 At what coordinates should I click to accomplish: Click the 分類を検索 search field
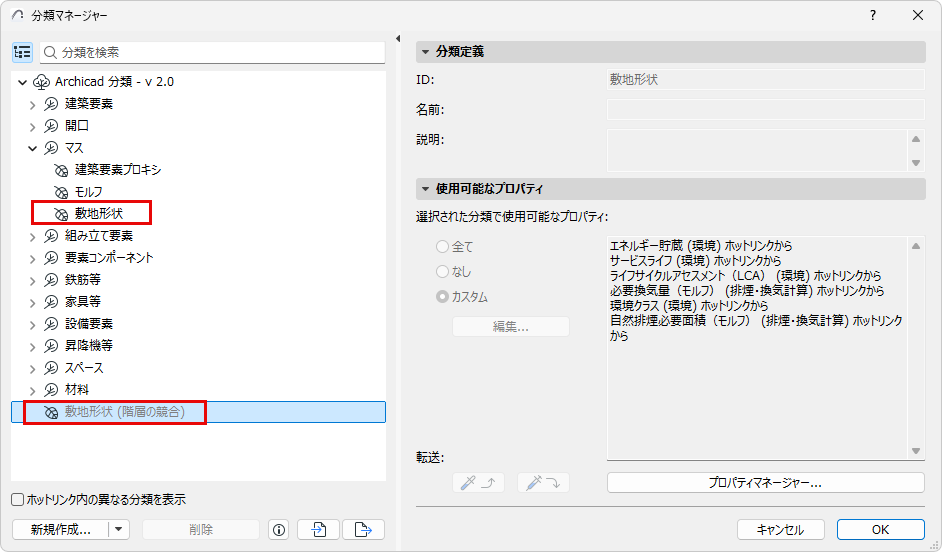tap(213, 53)
